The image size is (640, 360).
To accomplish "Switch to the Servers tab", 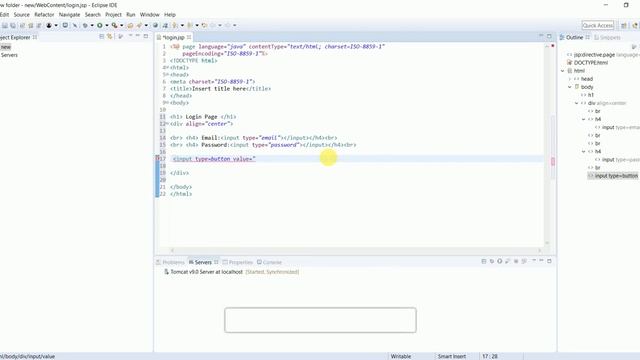I will 203,262.
